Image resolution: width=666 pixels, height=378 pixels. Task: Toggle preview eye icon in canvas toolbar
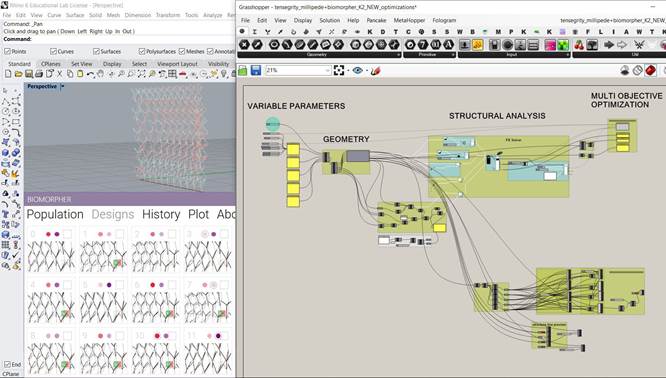(358, 71)
